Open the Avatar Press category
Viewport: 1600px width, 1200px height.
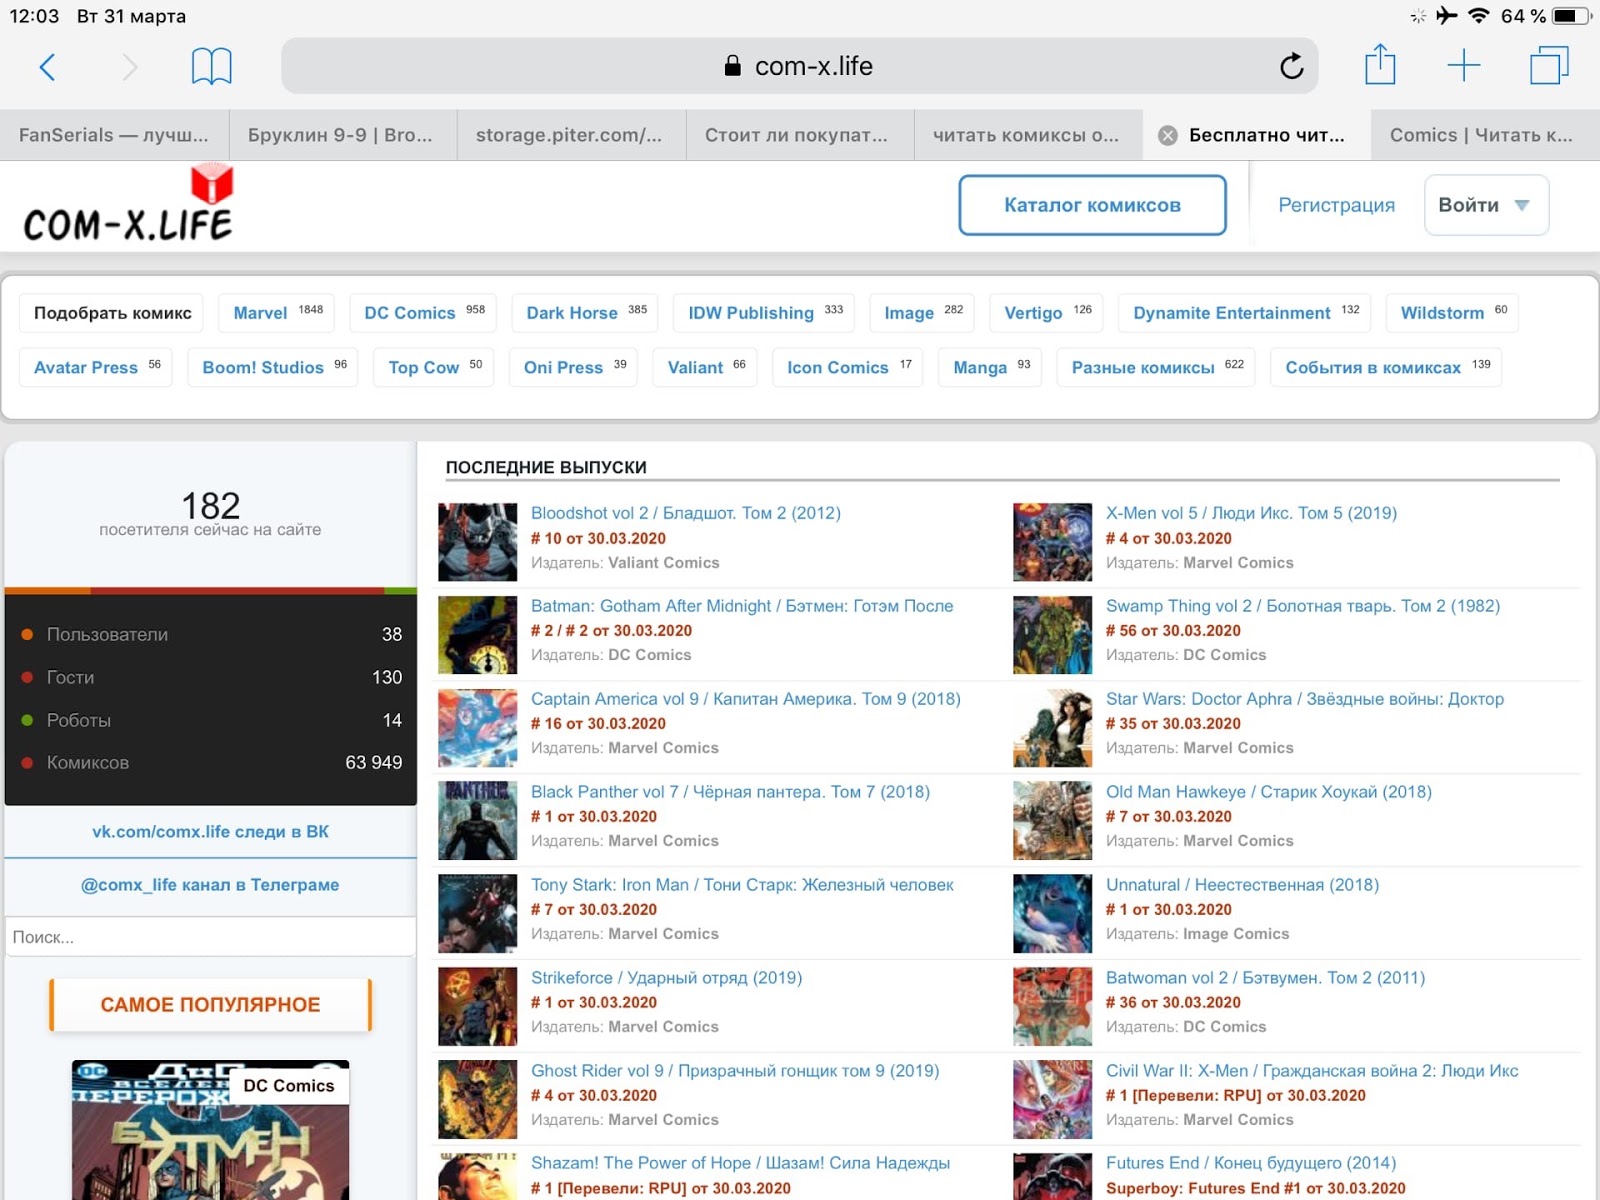96,367
